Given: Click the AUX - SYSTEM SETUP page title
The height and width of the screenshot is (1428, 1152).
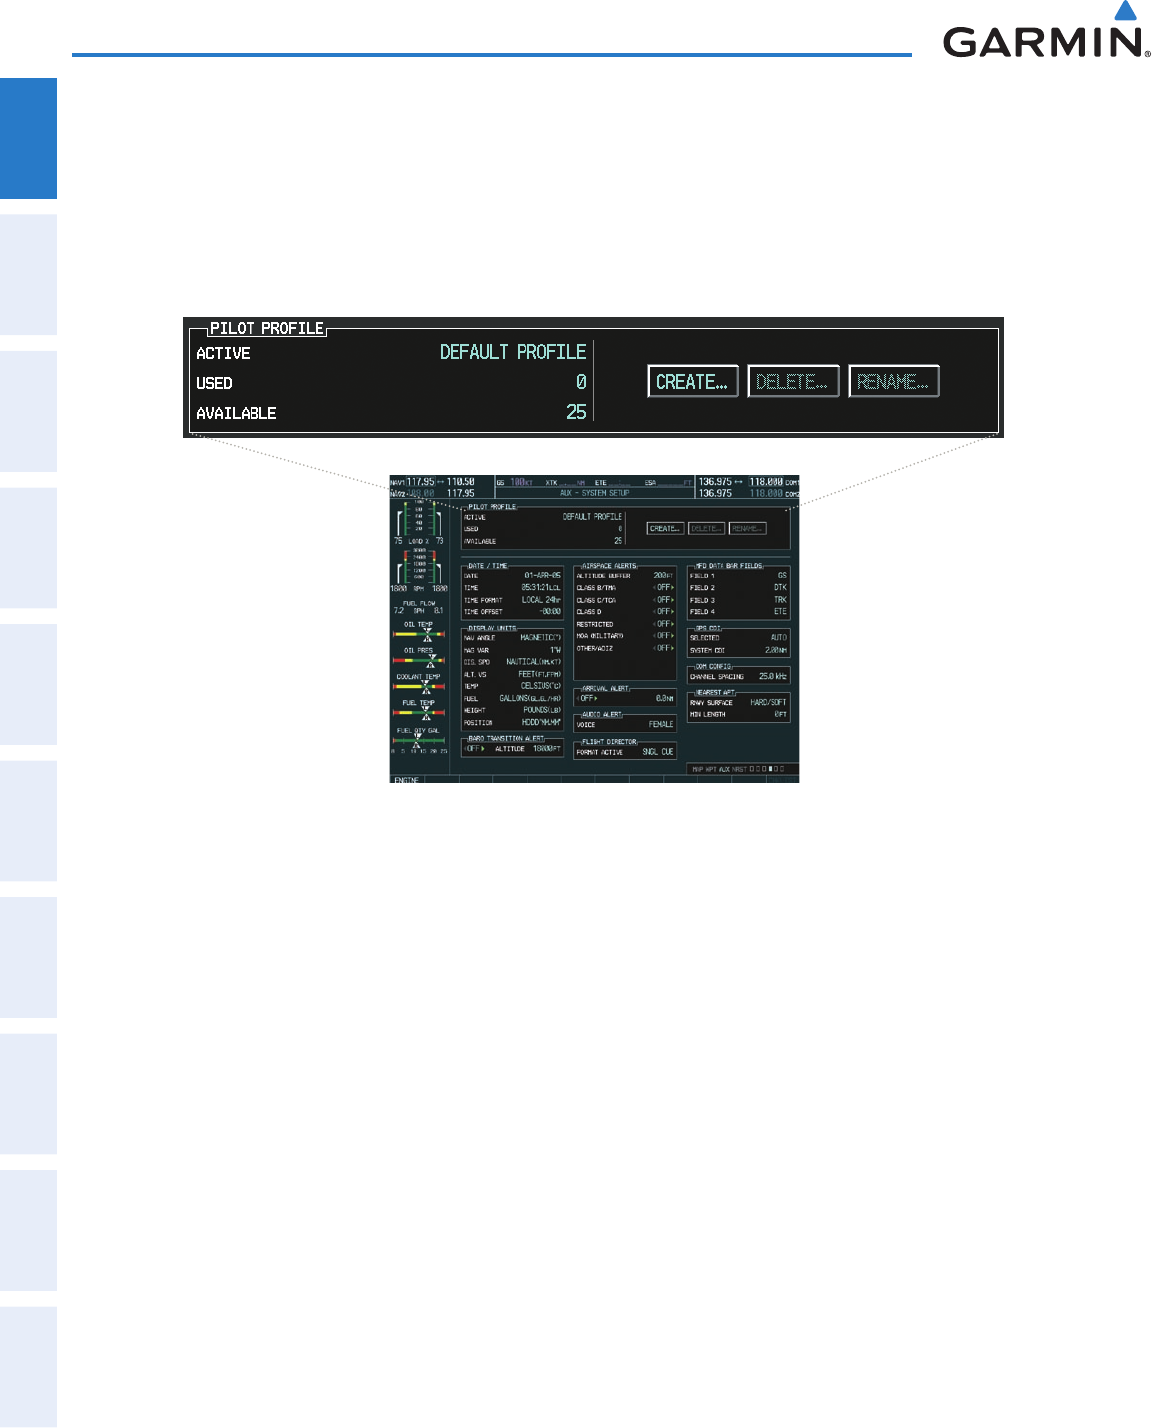Looking at the screenshot, I should 594,493.
